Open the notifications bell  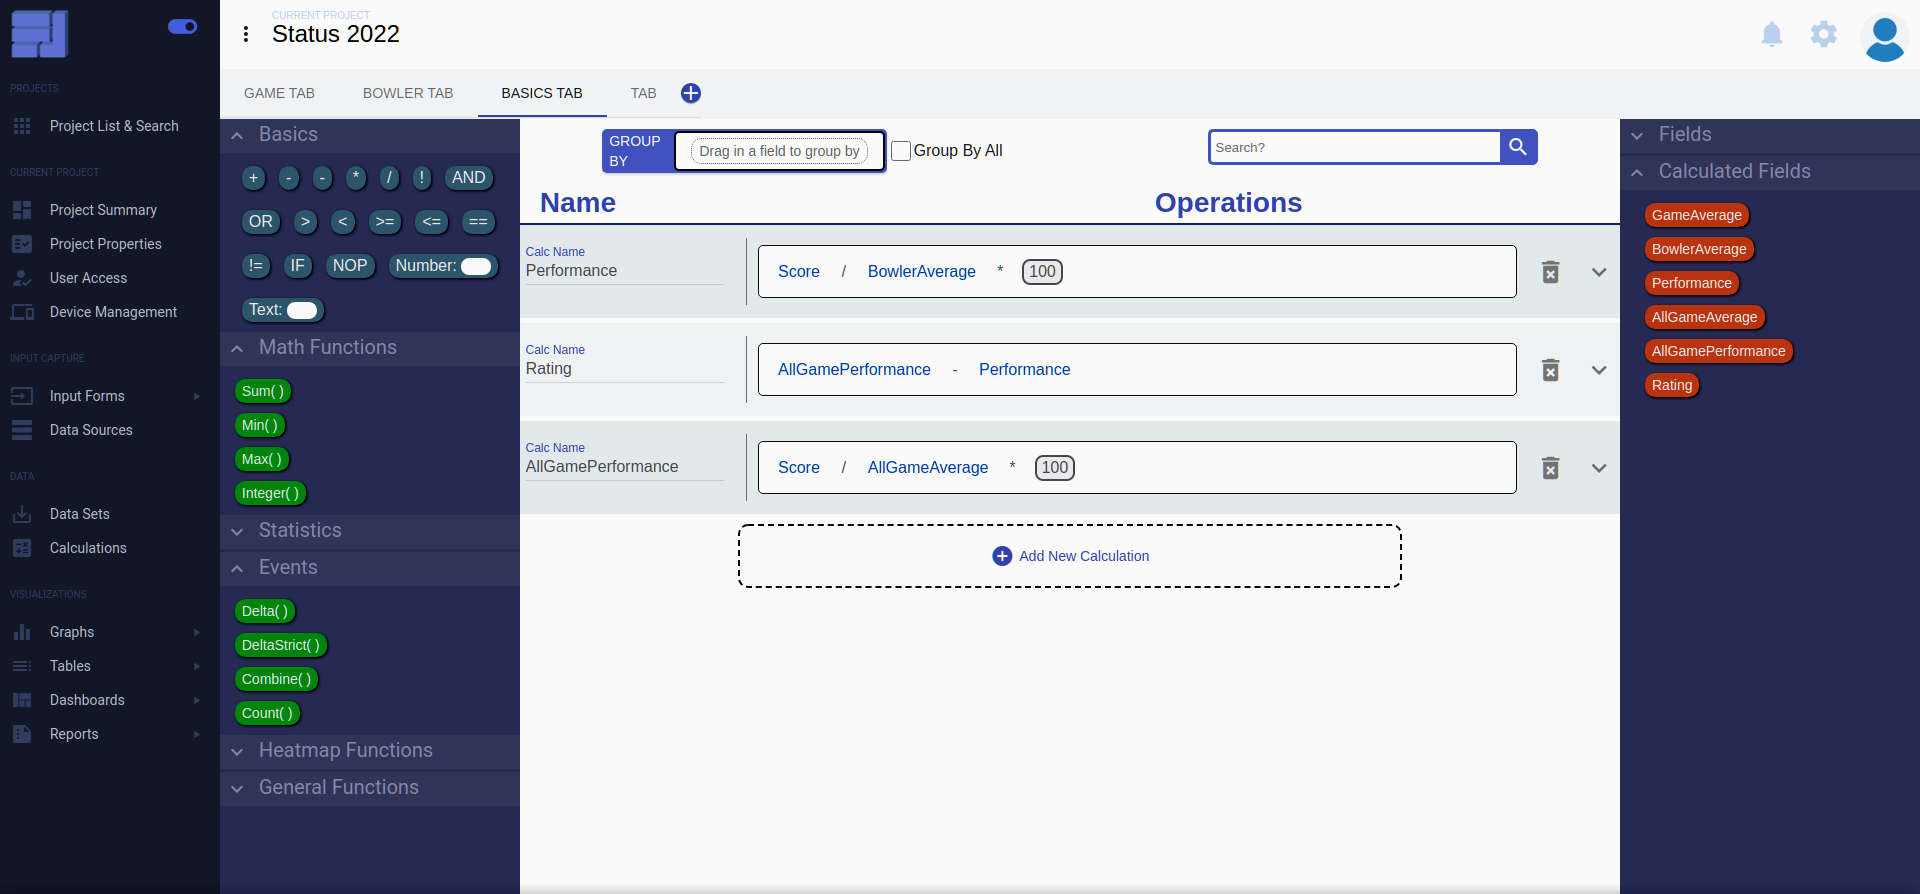pos(1771,35)
